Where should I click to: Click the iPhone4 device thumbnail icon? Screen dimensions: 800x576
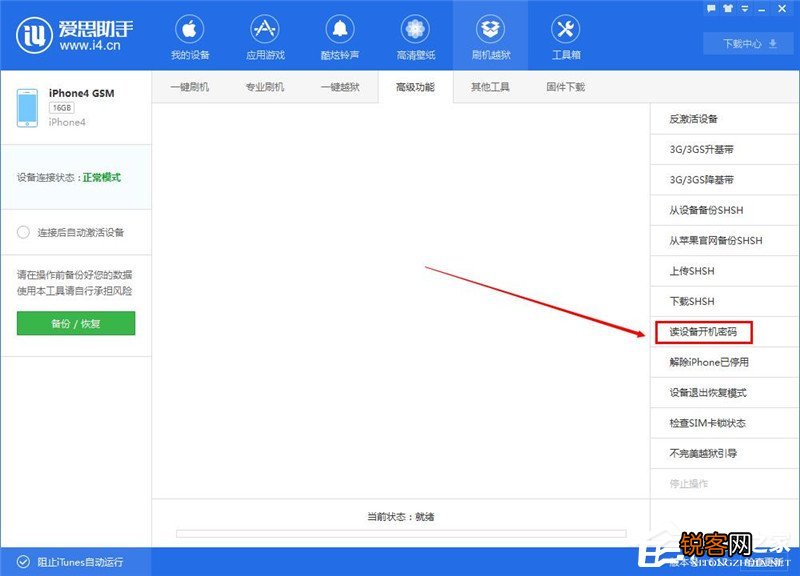tap(27, 108)
